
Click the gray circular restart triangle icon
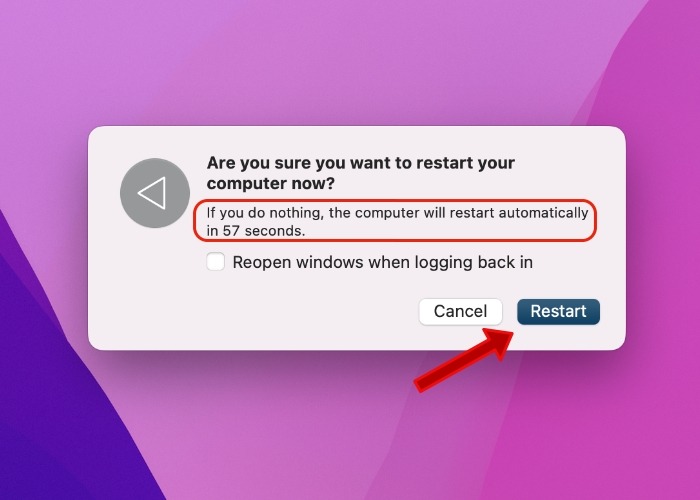155,193
